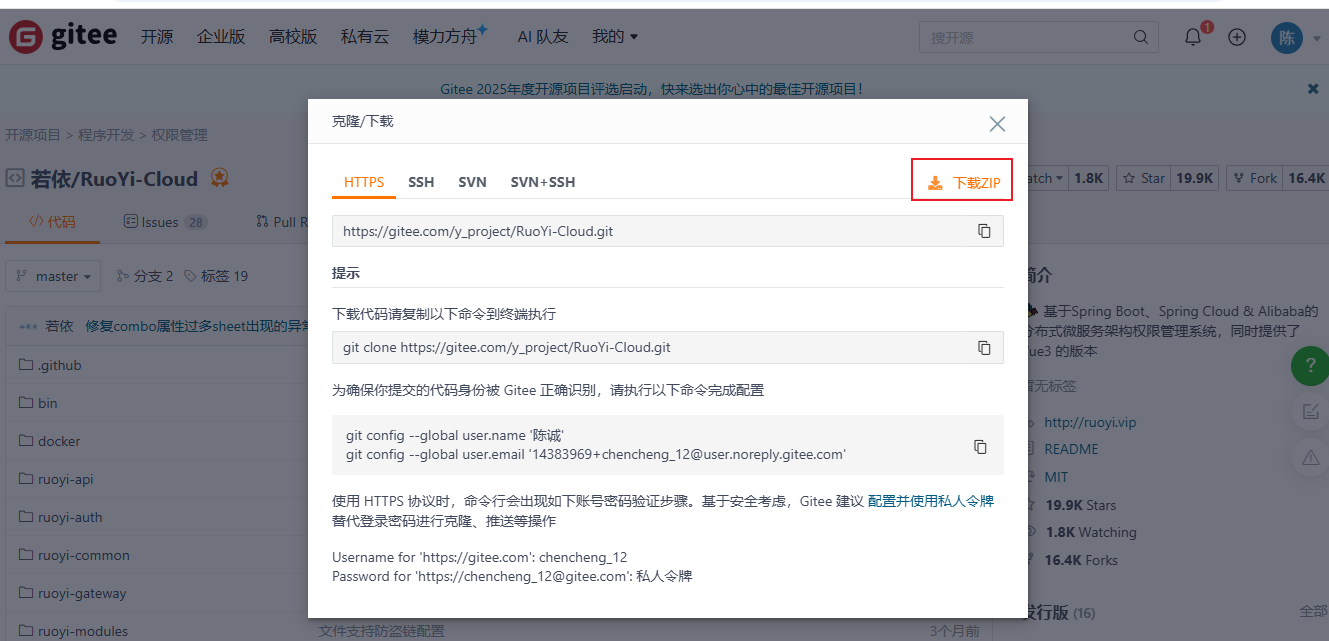The height and width of the screenshot is (641, 1329).
Task: Open the 权限管理 breadcrumb link
Action: [179, 135]
